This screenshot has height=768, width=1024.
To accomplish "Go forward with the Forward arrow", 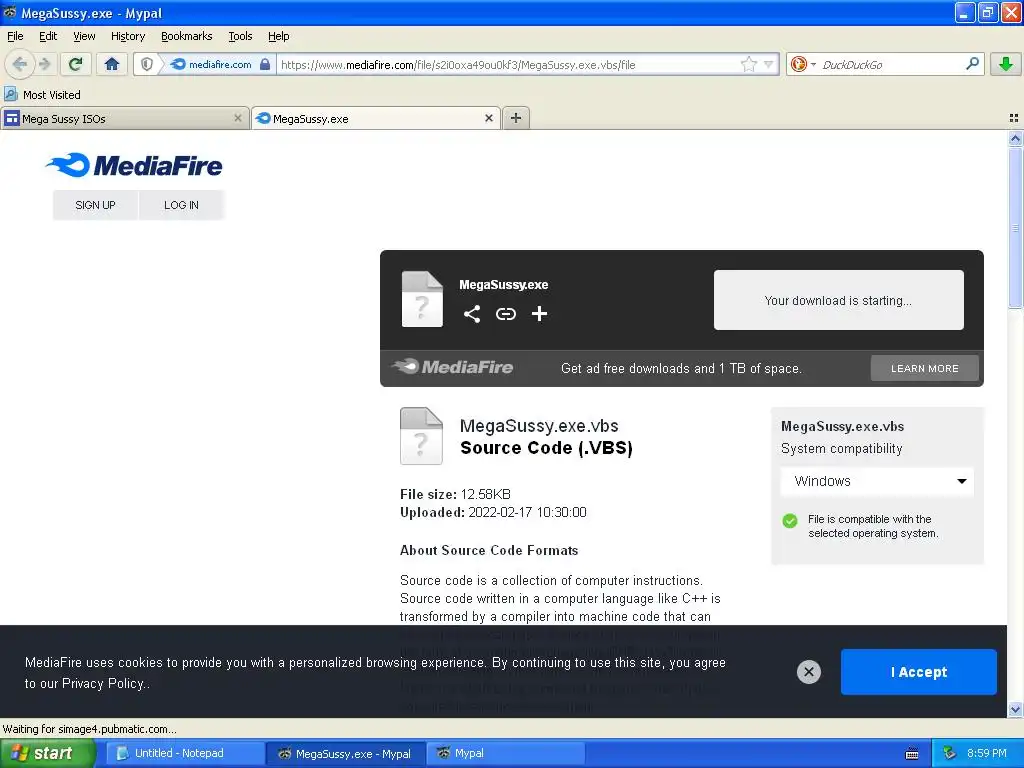I will (44, 64).
